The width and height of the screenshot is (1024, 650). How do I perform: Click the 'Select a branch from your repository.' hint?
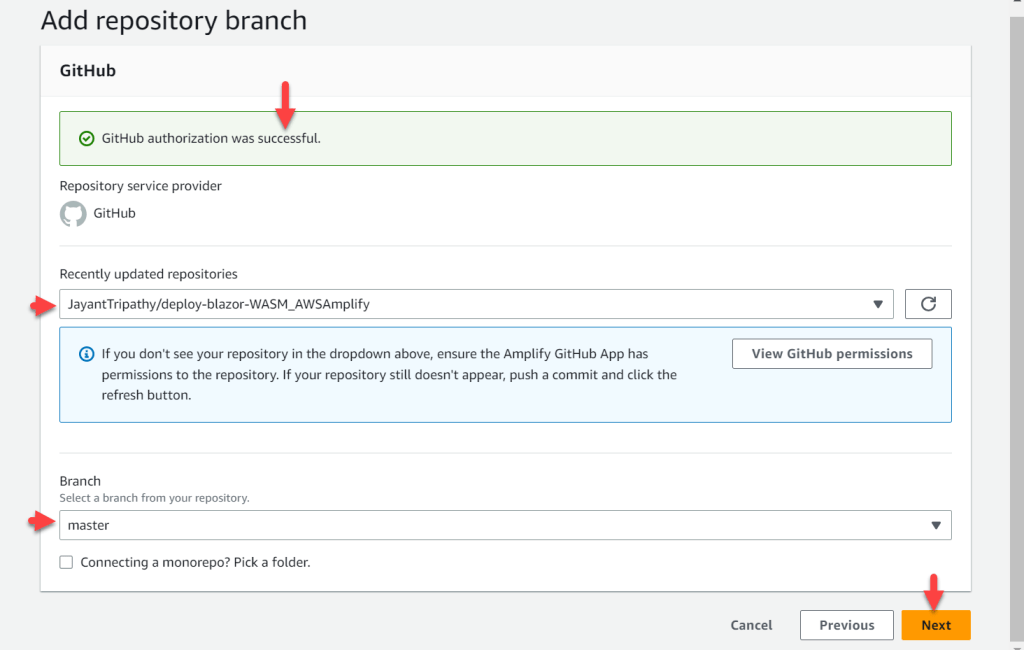click(154, 498)
